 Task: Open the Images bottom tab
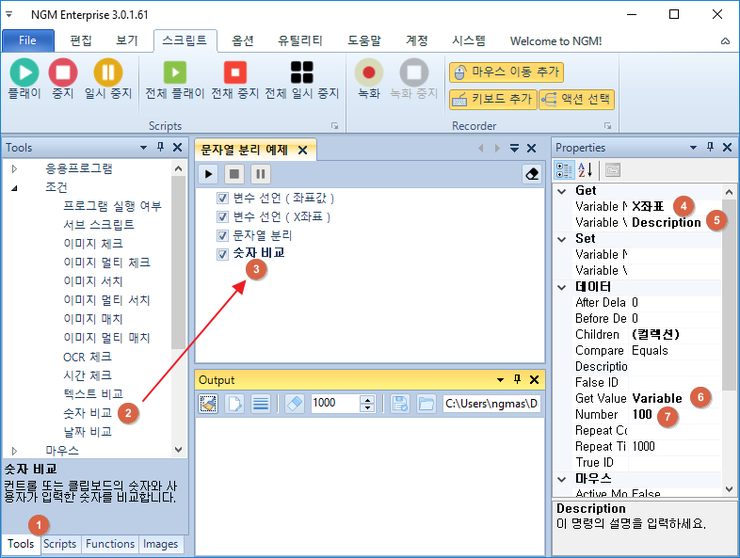click(160, 544)
